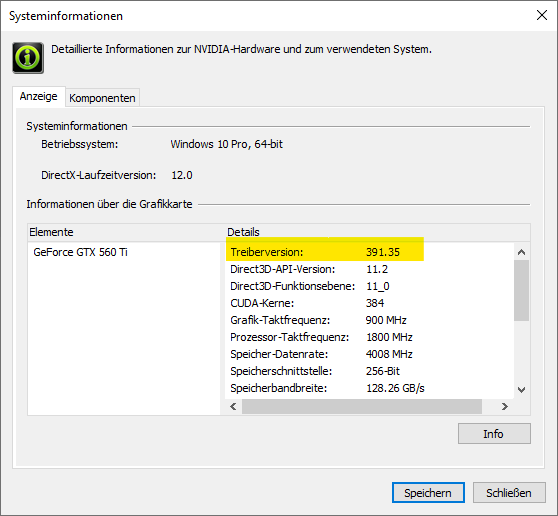558x516 pixels.
Task: Click the Schließen button
Action: pyautogui.click(x=509, y=493)
